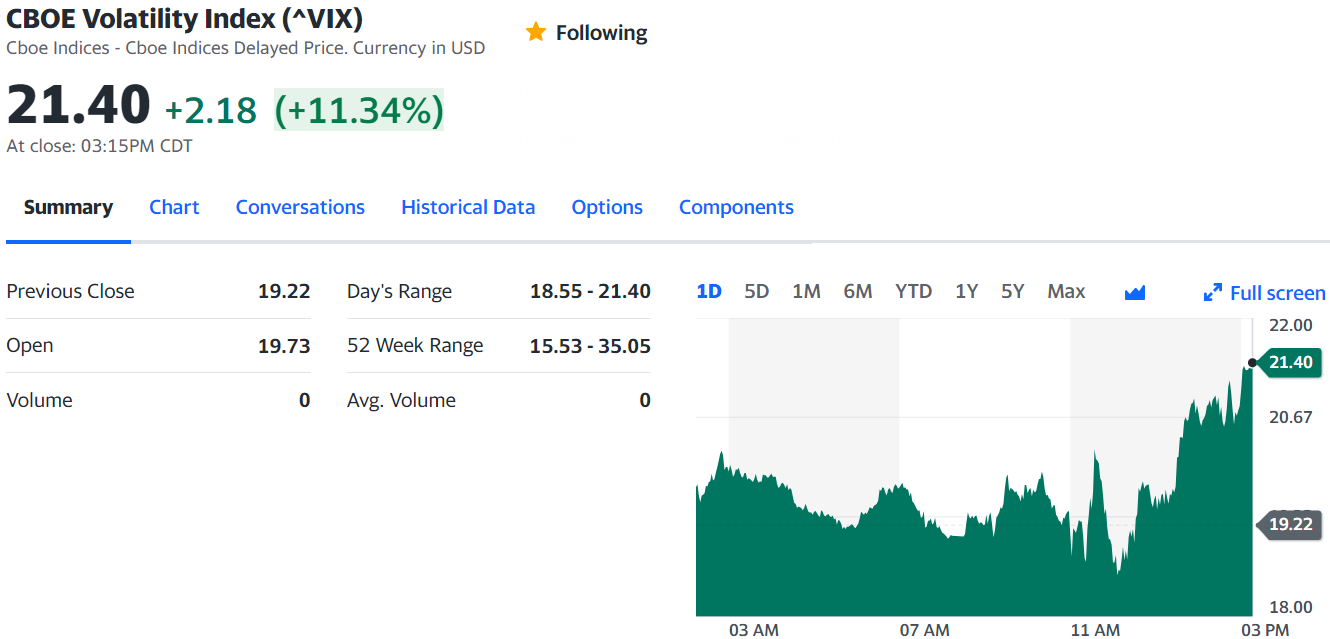Image resolution: width=1330 pixels, height=639 pixels.
Task: Click the Volume label
Action: click(39, 400)
